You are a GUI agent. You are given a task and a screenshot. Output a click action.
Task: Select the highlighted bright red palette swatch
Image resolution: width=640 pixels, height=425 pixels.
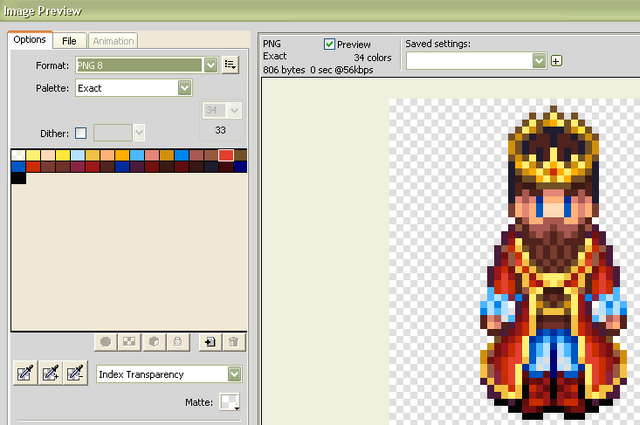click(x=226, y=155)
